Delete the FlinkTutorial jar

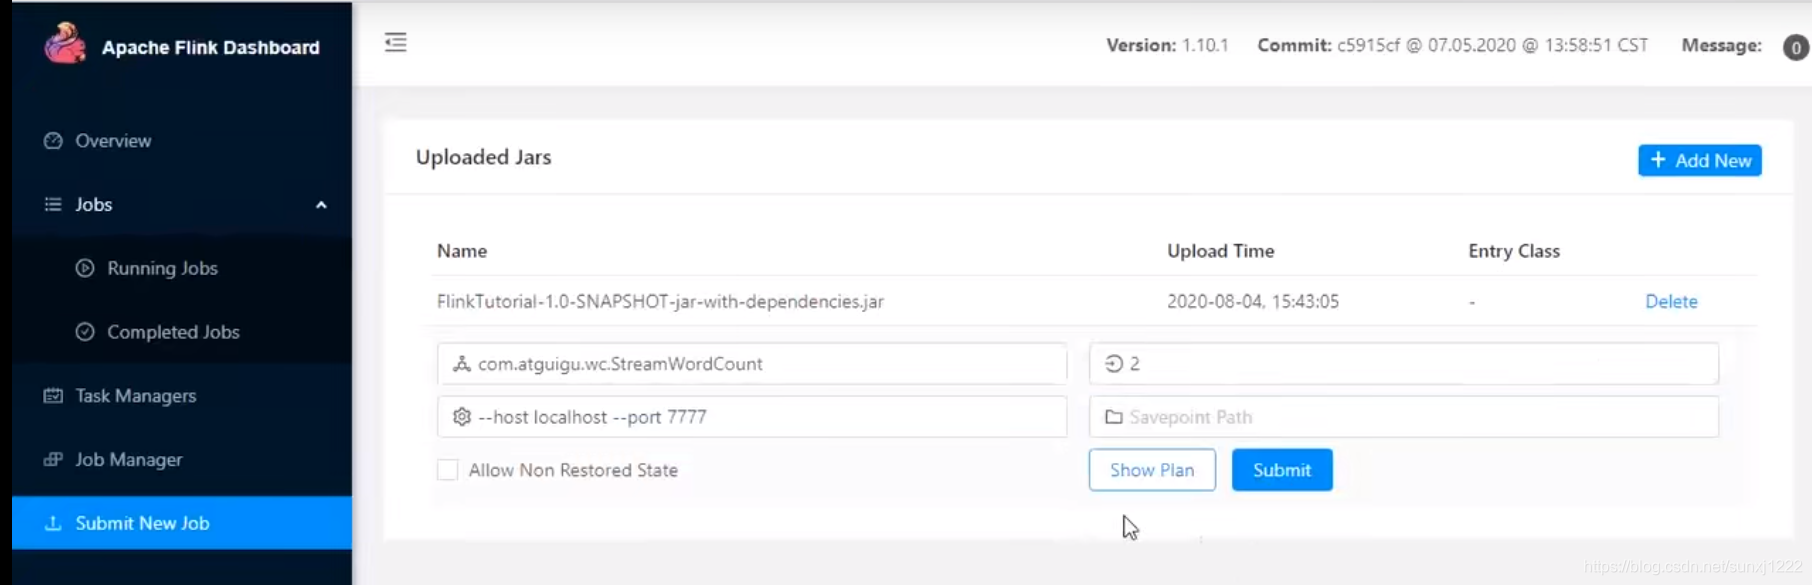[x=1671, y=301]
